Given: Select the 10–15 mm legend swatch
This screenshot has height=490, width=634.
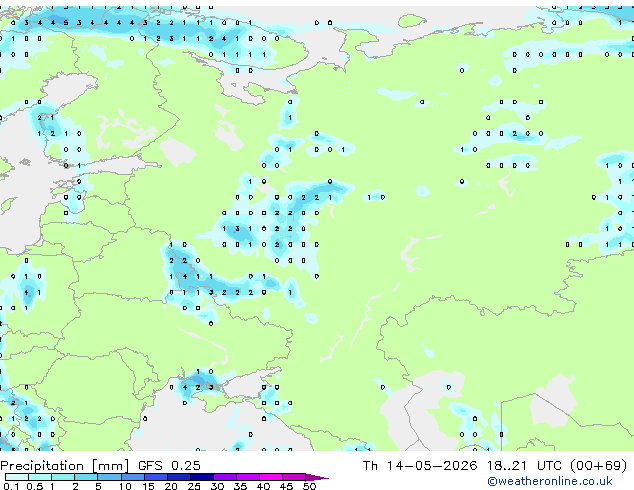Looking at the screenshot, I should click(132, 477).
